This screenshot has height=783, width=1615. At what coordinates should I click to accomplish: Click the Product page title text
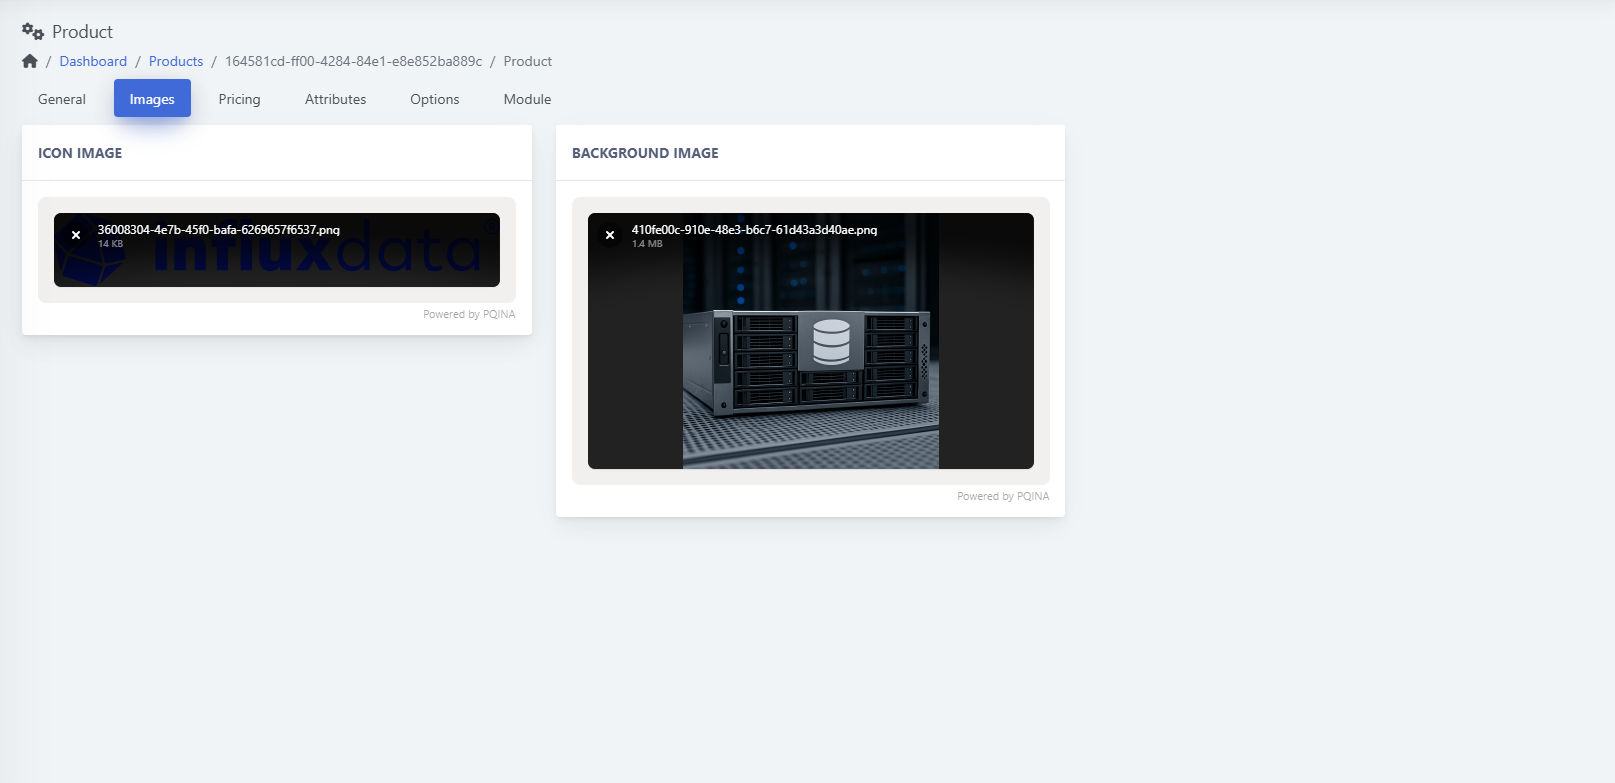tap(82, 32)
